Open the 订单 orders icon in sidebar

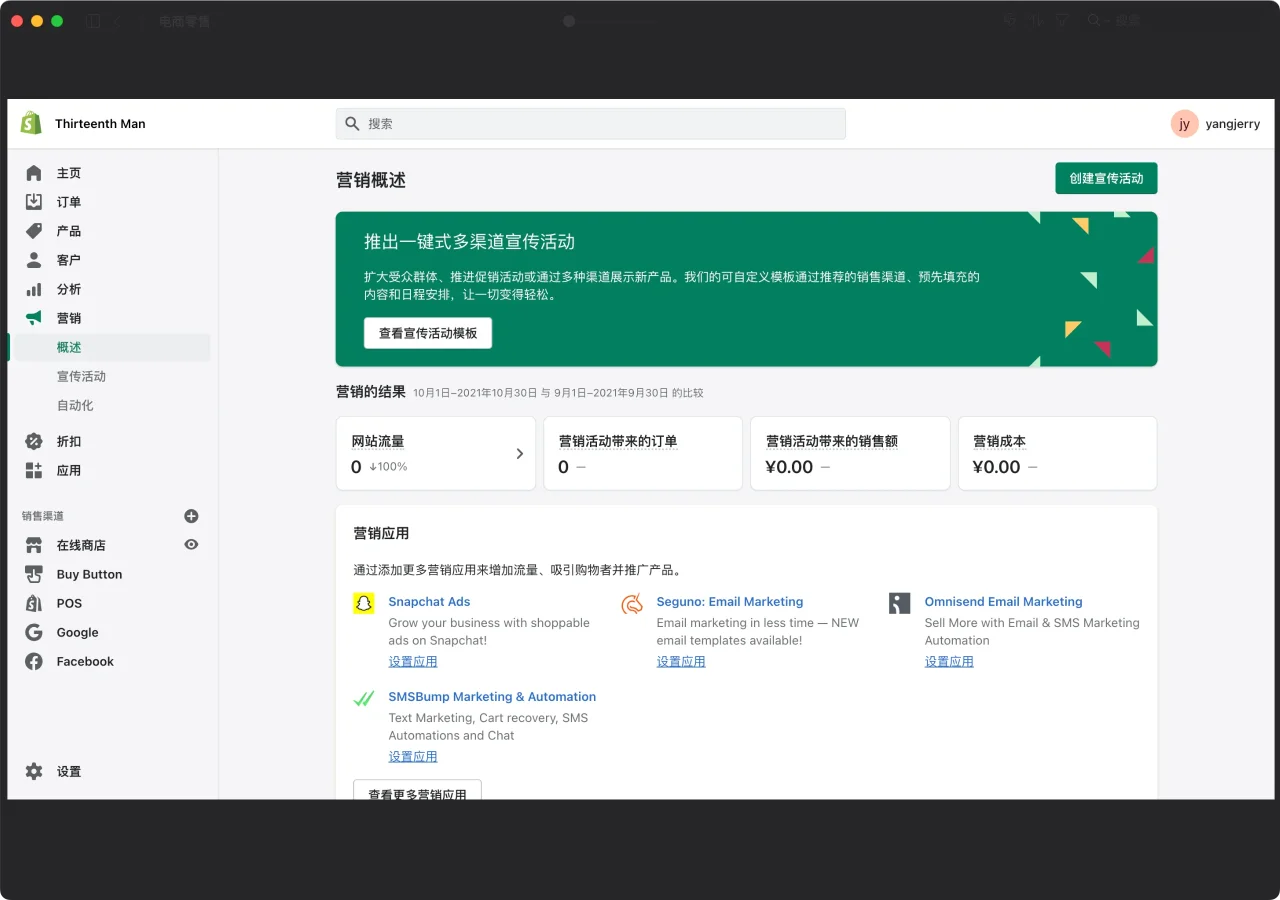[x=34, y=202]
